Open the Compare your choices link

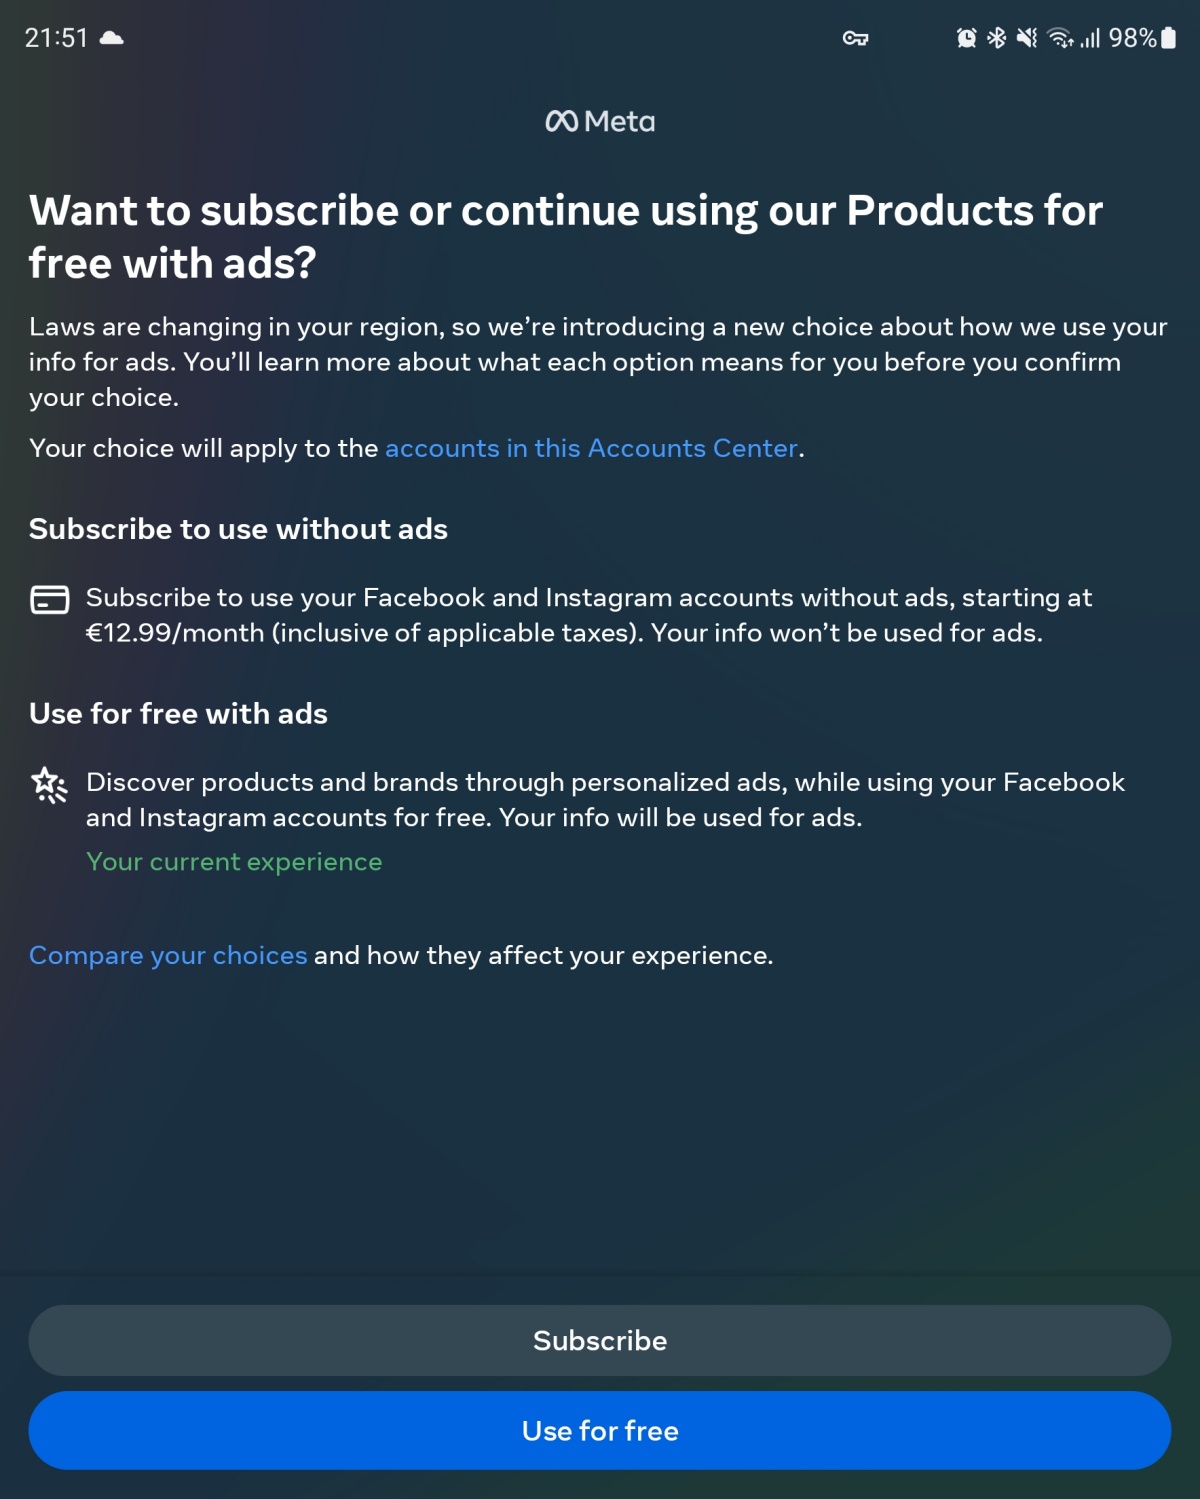point(168,955)
